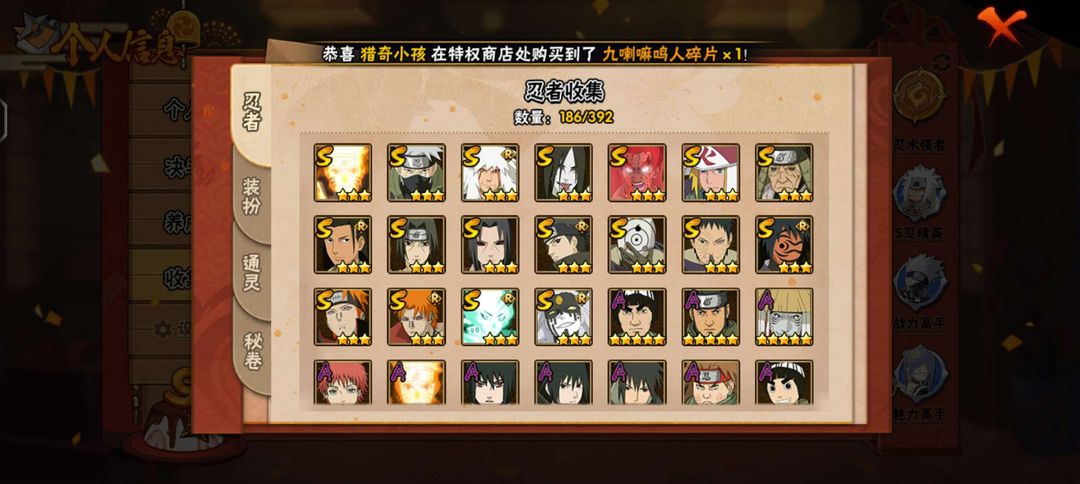Select the 忍者 tab
The width and height of the screenshot is (1080, 484).
pyautogui.click(x=251, y=114)
